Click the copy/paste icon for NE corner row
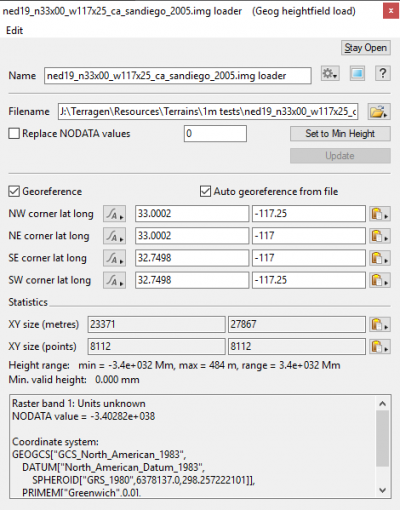The width and height of the screenshot is (400, 510). tap(379, 236)
